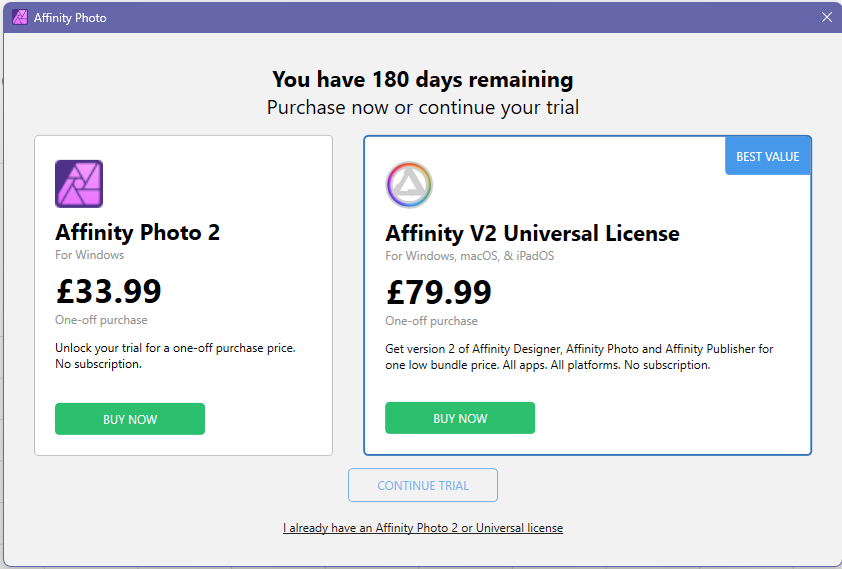
Task: Click the Affinity Photo window title text
Action: [70, 18]
